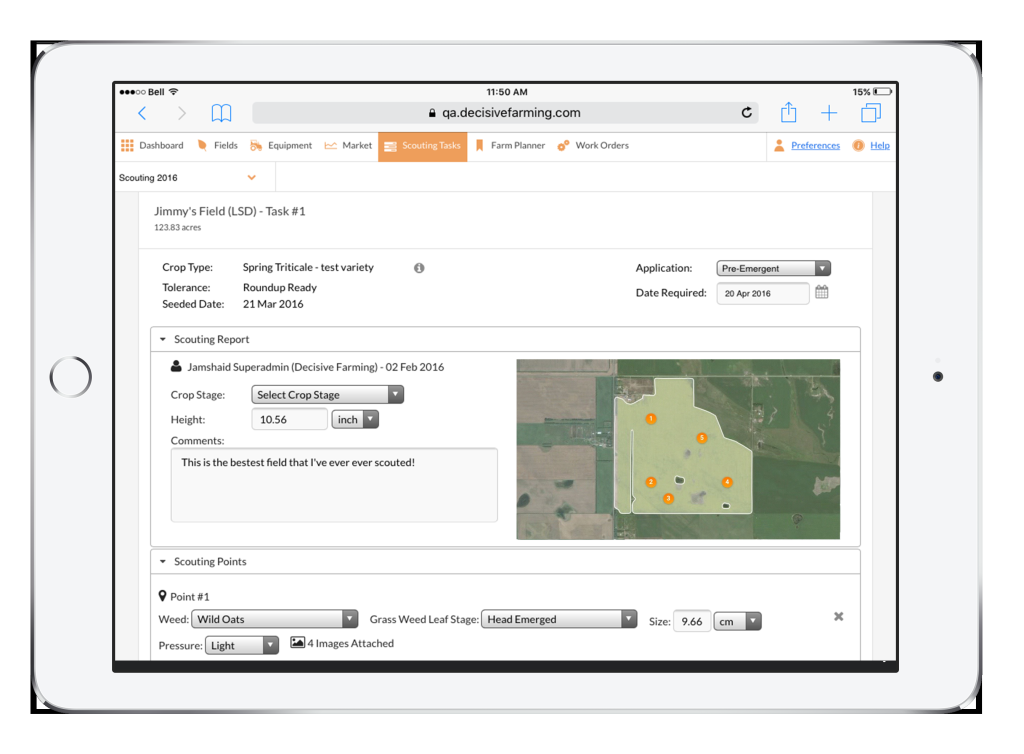Edit the weed Size value field
1024x754 pixels.
coord(692,621)
